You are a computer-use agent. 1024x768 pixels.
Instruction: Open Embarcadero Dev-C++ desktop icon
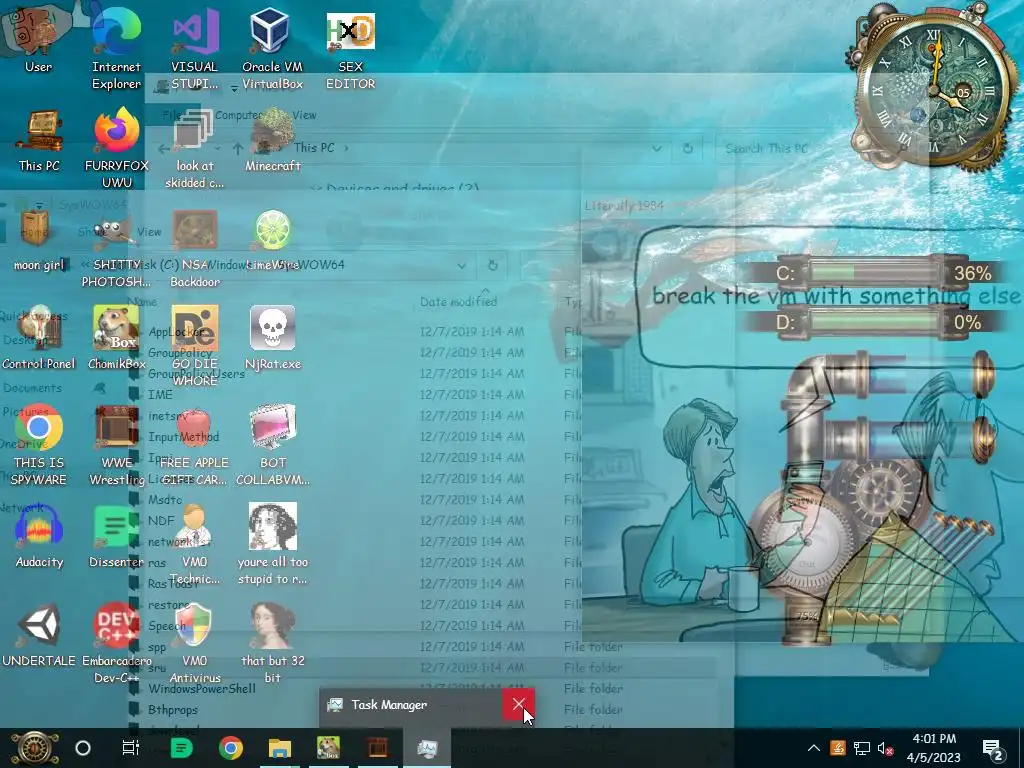(116, 643)
